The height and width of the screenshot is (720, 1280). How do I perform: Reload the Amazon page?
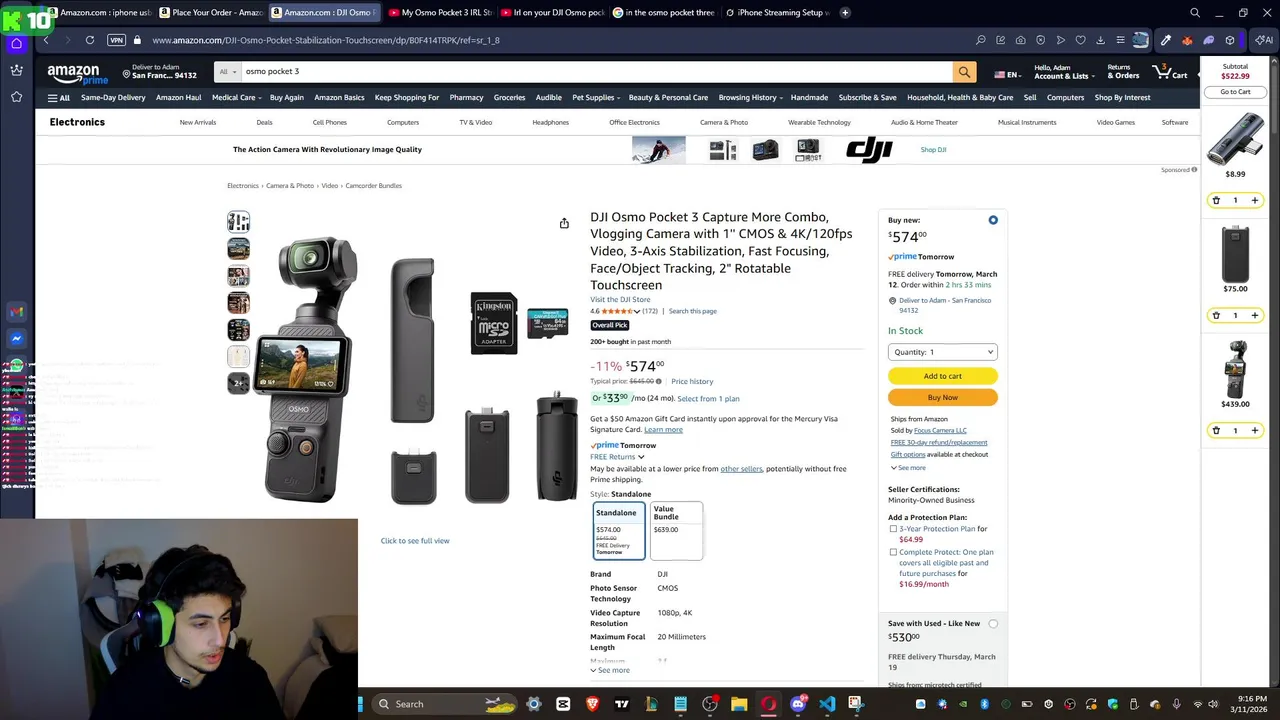pyautogui.click(x=90, y=40)
